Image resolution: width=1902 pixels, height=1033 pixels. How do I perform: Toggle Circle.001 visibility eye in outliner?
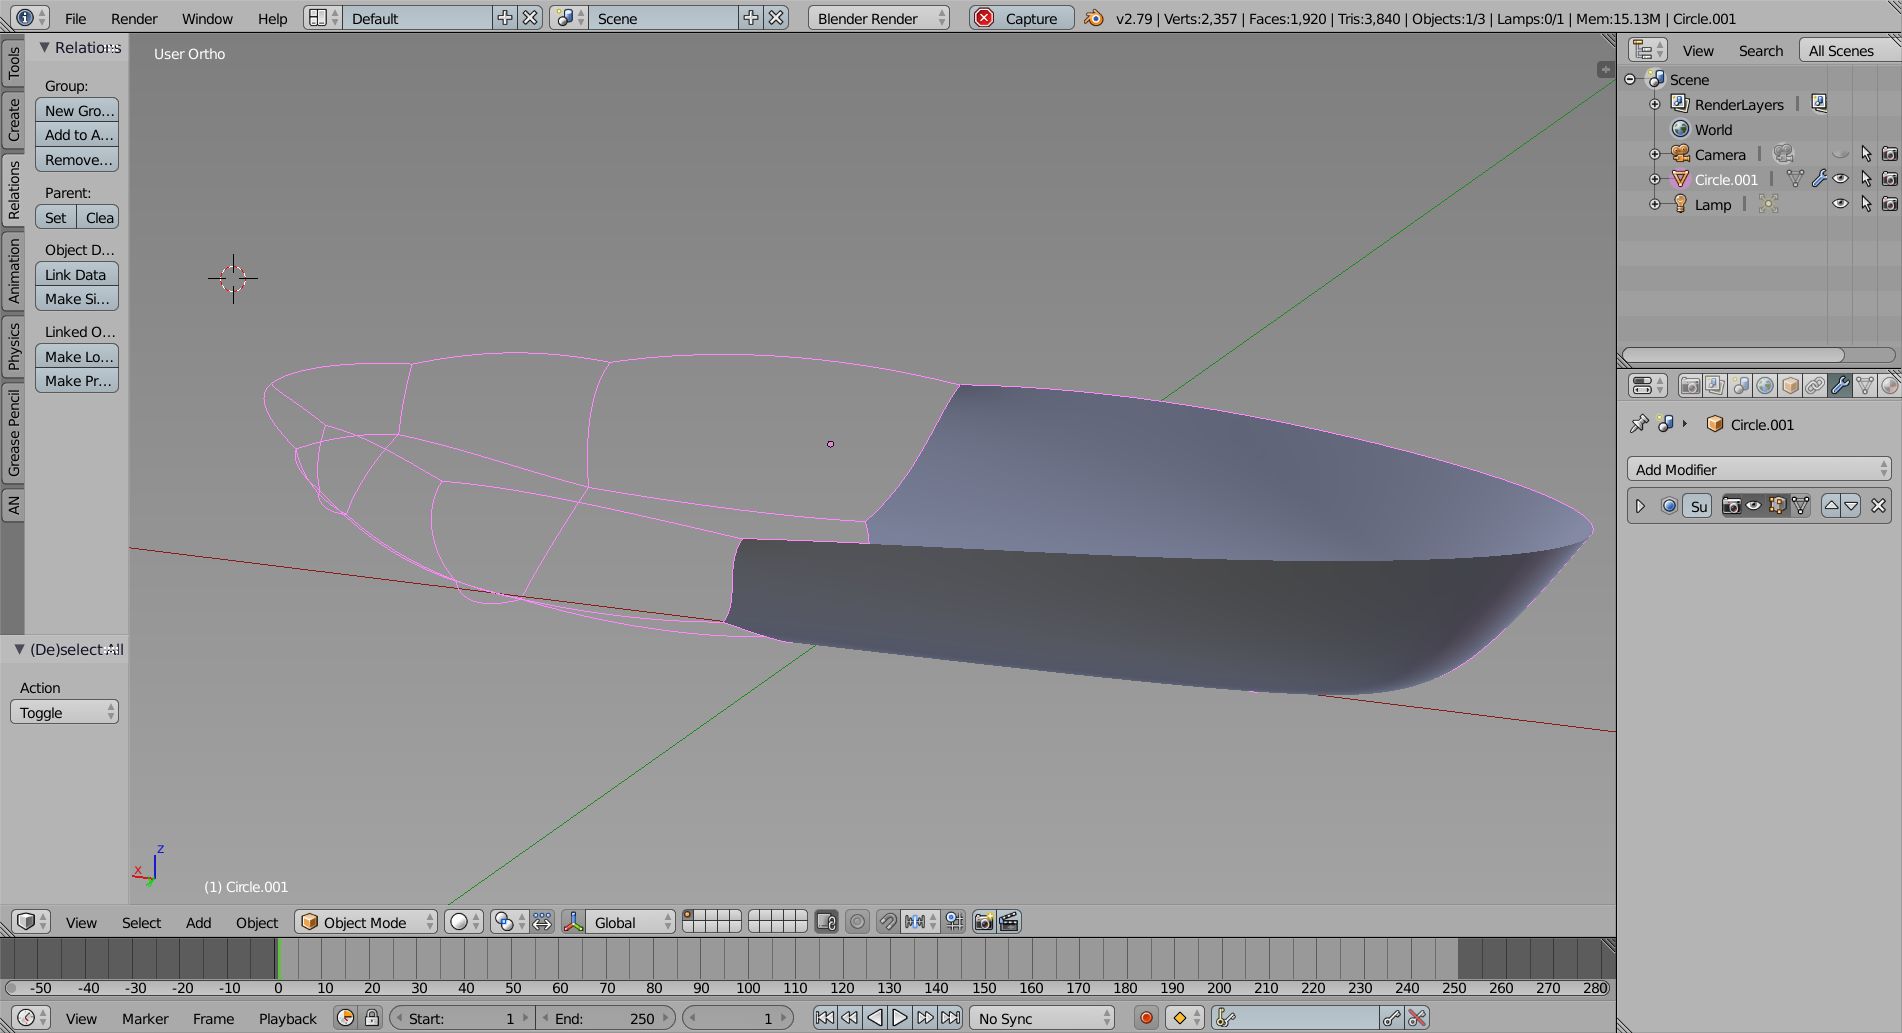(x=1840, y=179)
